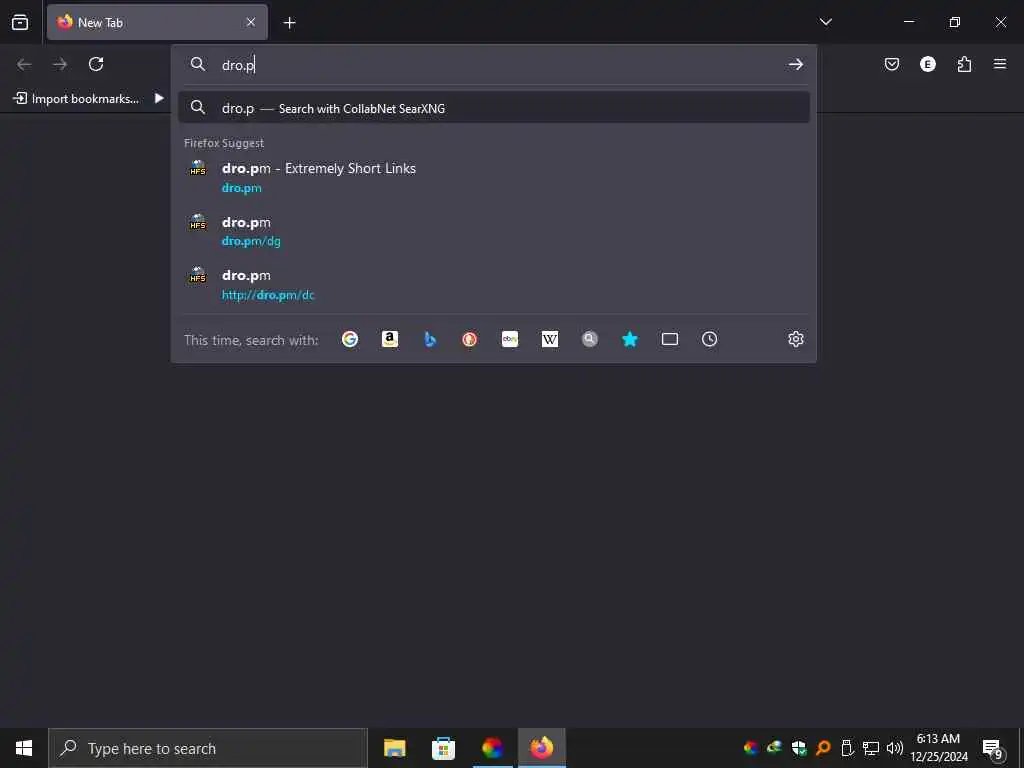The height and width of the screenshot is (768, 1024).
Task: Open the clock showing 6:13 AM
Action: [938, 748]
